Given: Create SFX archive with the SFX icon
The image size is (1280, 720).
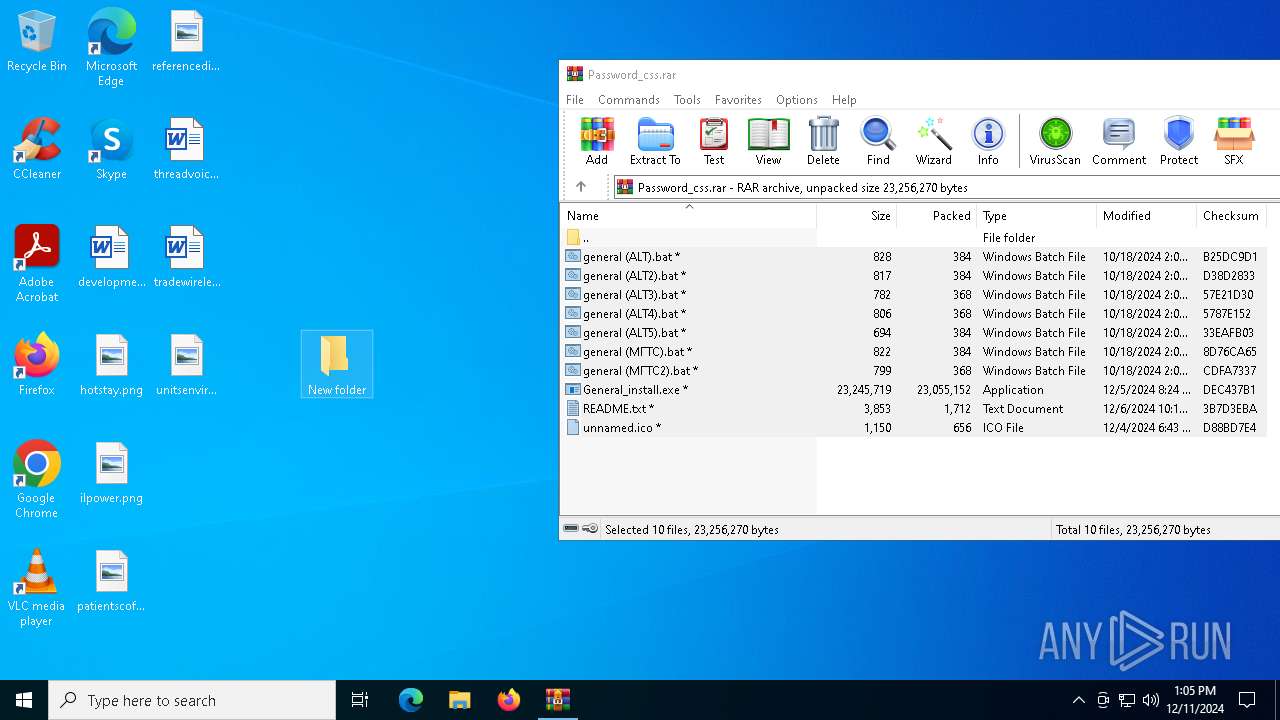Looking at the screenshot, I should [1234, 141].
